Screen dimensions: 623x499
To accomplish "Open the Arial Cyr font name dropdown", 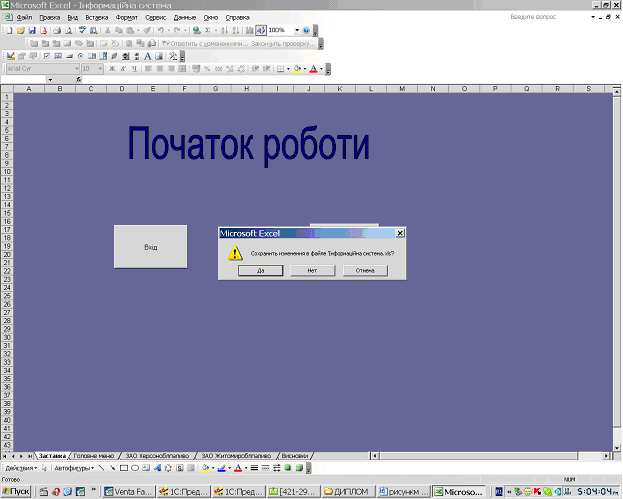I will tap(74, 69).
